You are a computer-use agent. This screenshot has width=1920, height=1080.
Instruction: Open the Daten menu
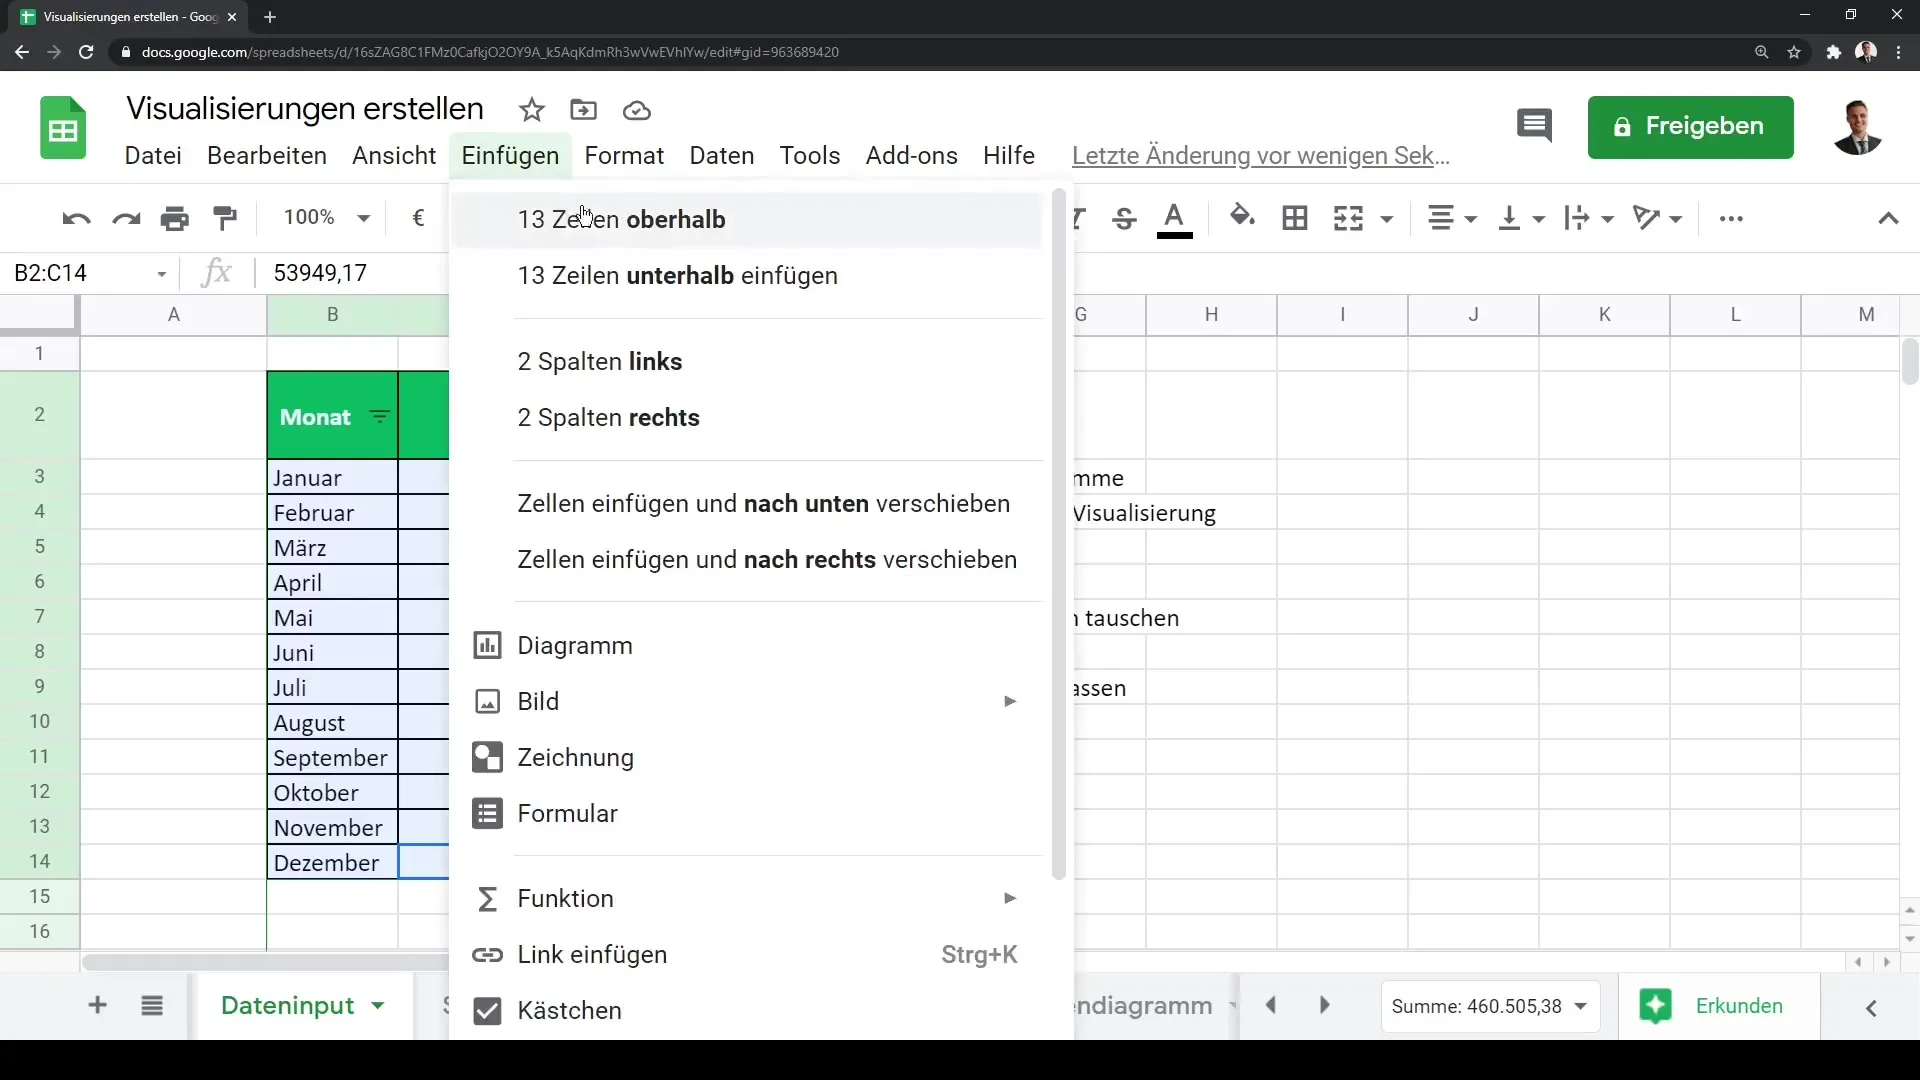click(x=722, y=156)
